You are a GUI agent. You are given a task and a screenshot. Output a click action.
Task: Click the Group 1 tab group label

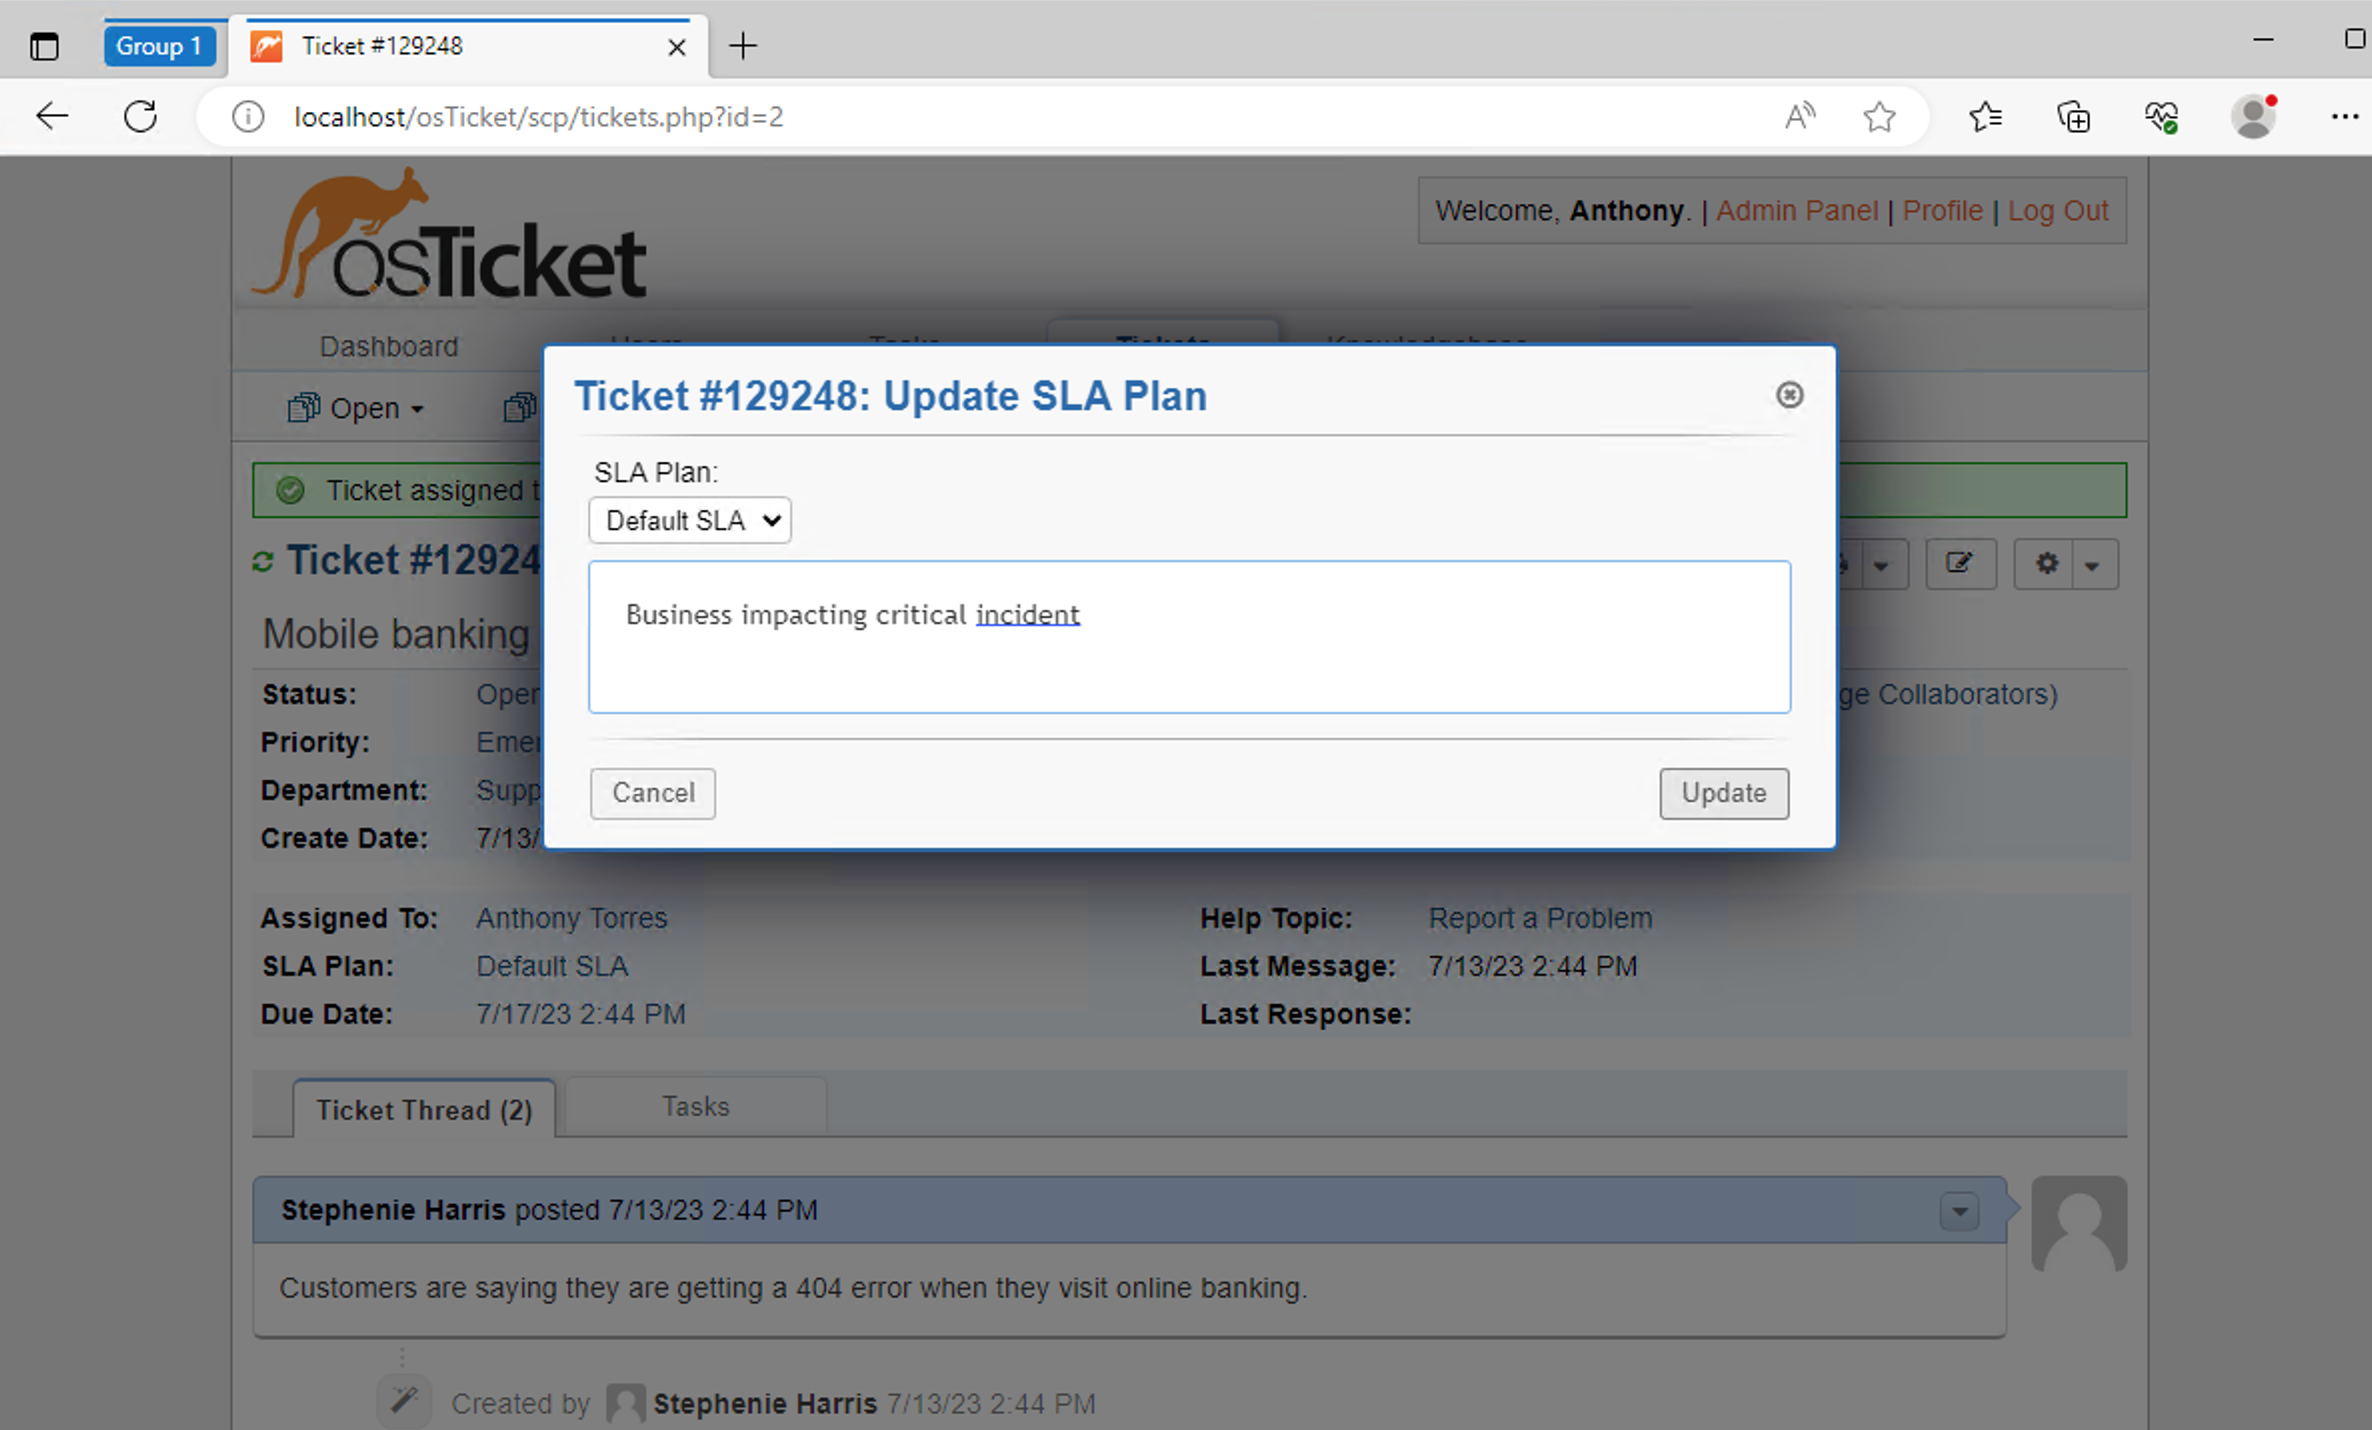pyautogui.click(x=159, y=46)
